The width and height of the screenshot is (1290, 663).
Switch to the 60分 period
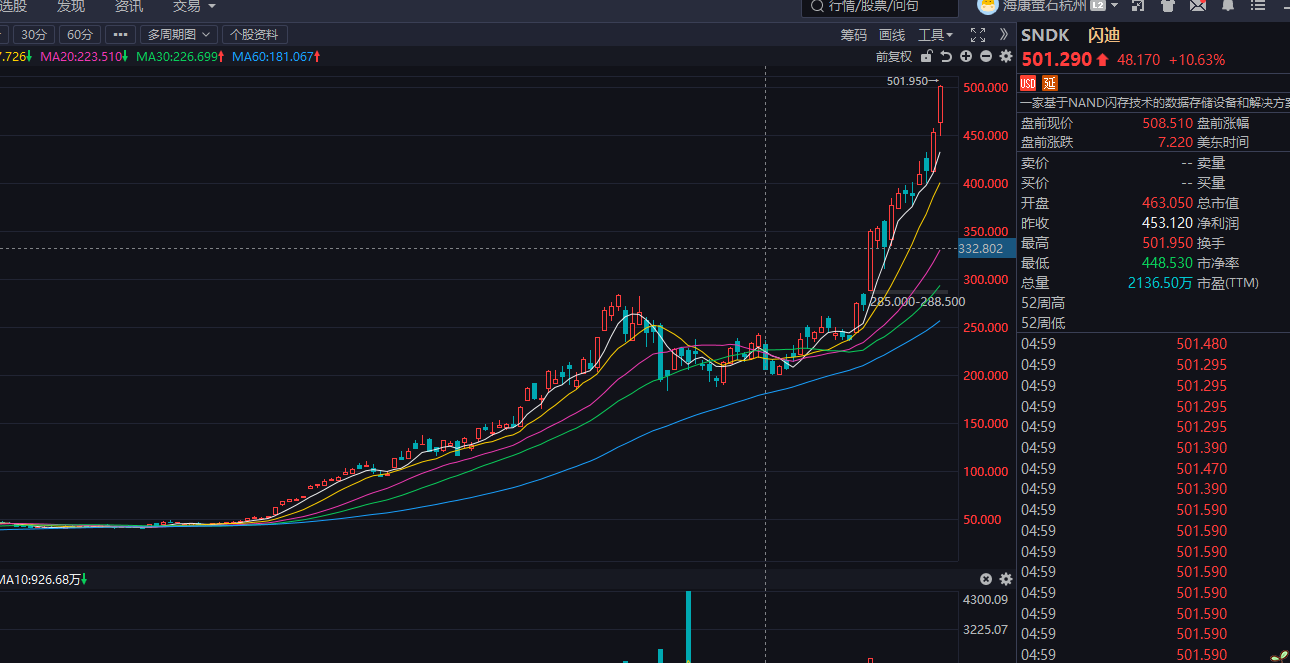tap(81, 34)
